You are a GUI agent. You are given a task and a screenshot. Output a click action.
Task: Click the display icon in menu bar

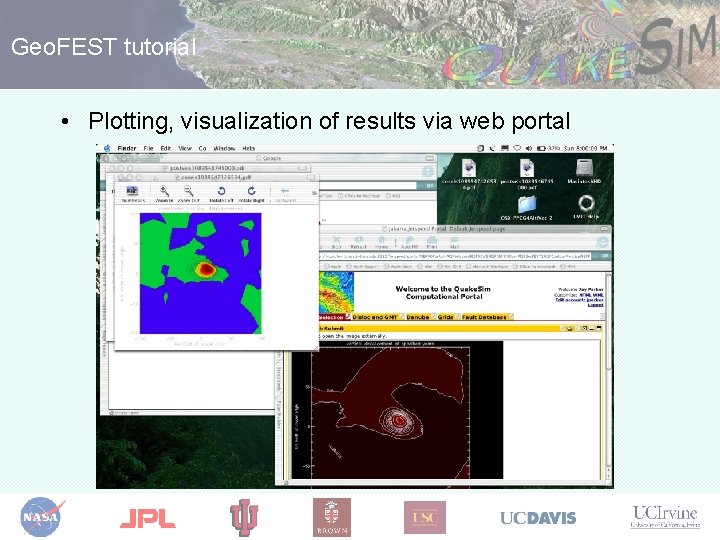click(505, 148)
